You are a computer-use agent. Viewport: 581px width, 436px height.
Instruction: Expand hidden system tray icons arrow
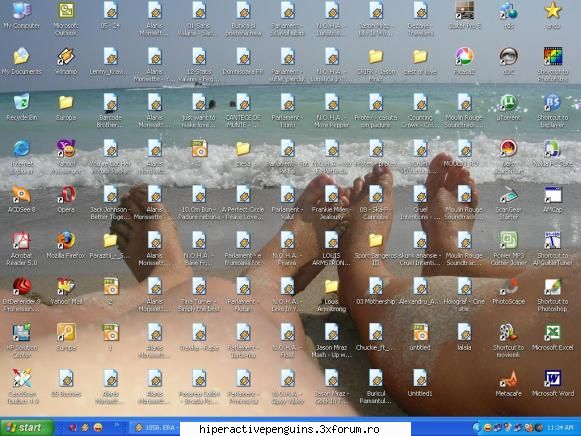(x=477, y=428)
